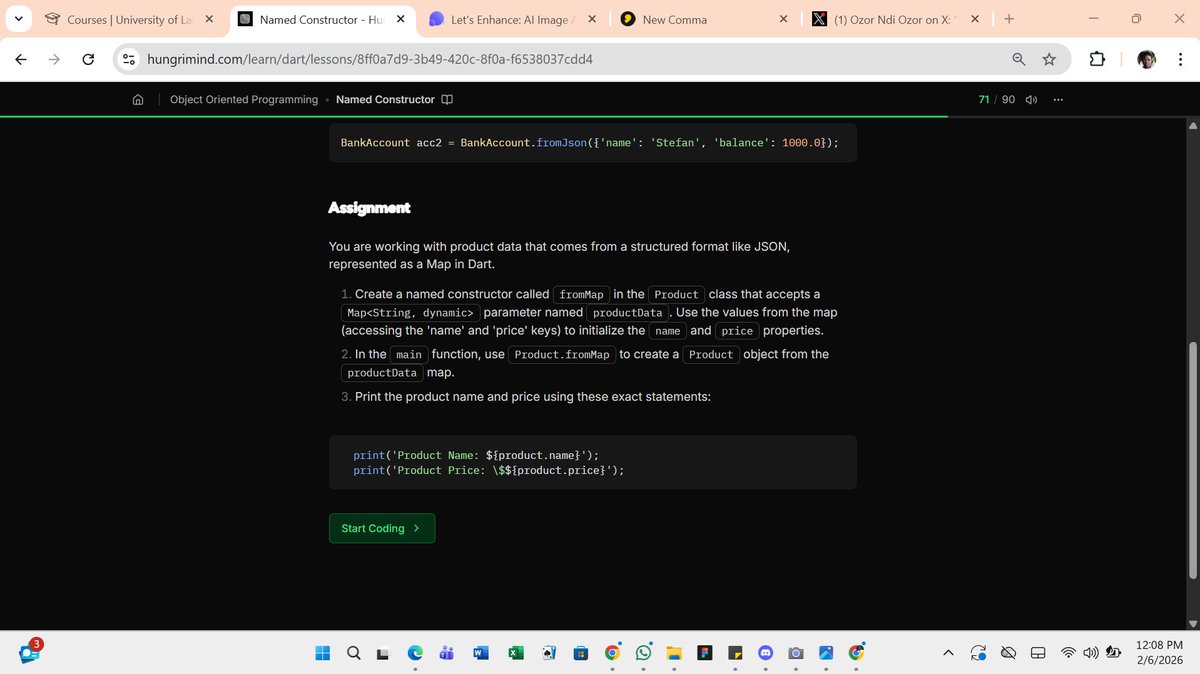
Task: Open File Explorer from taskbar
Action: point(674,653)
